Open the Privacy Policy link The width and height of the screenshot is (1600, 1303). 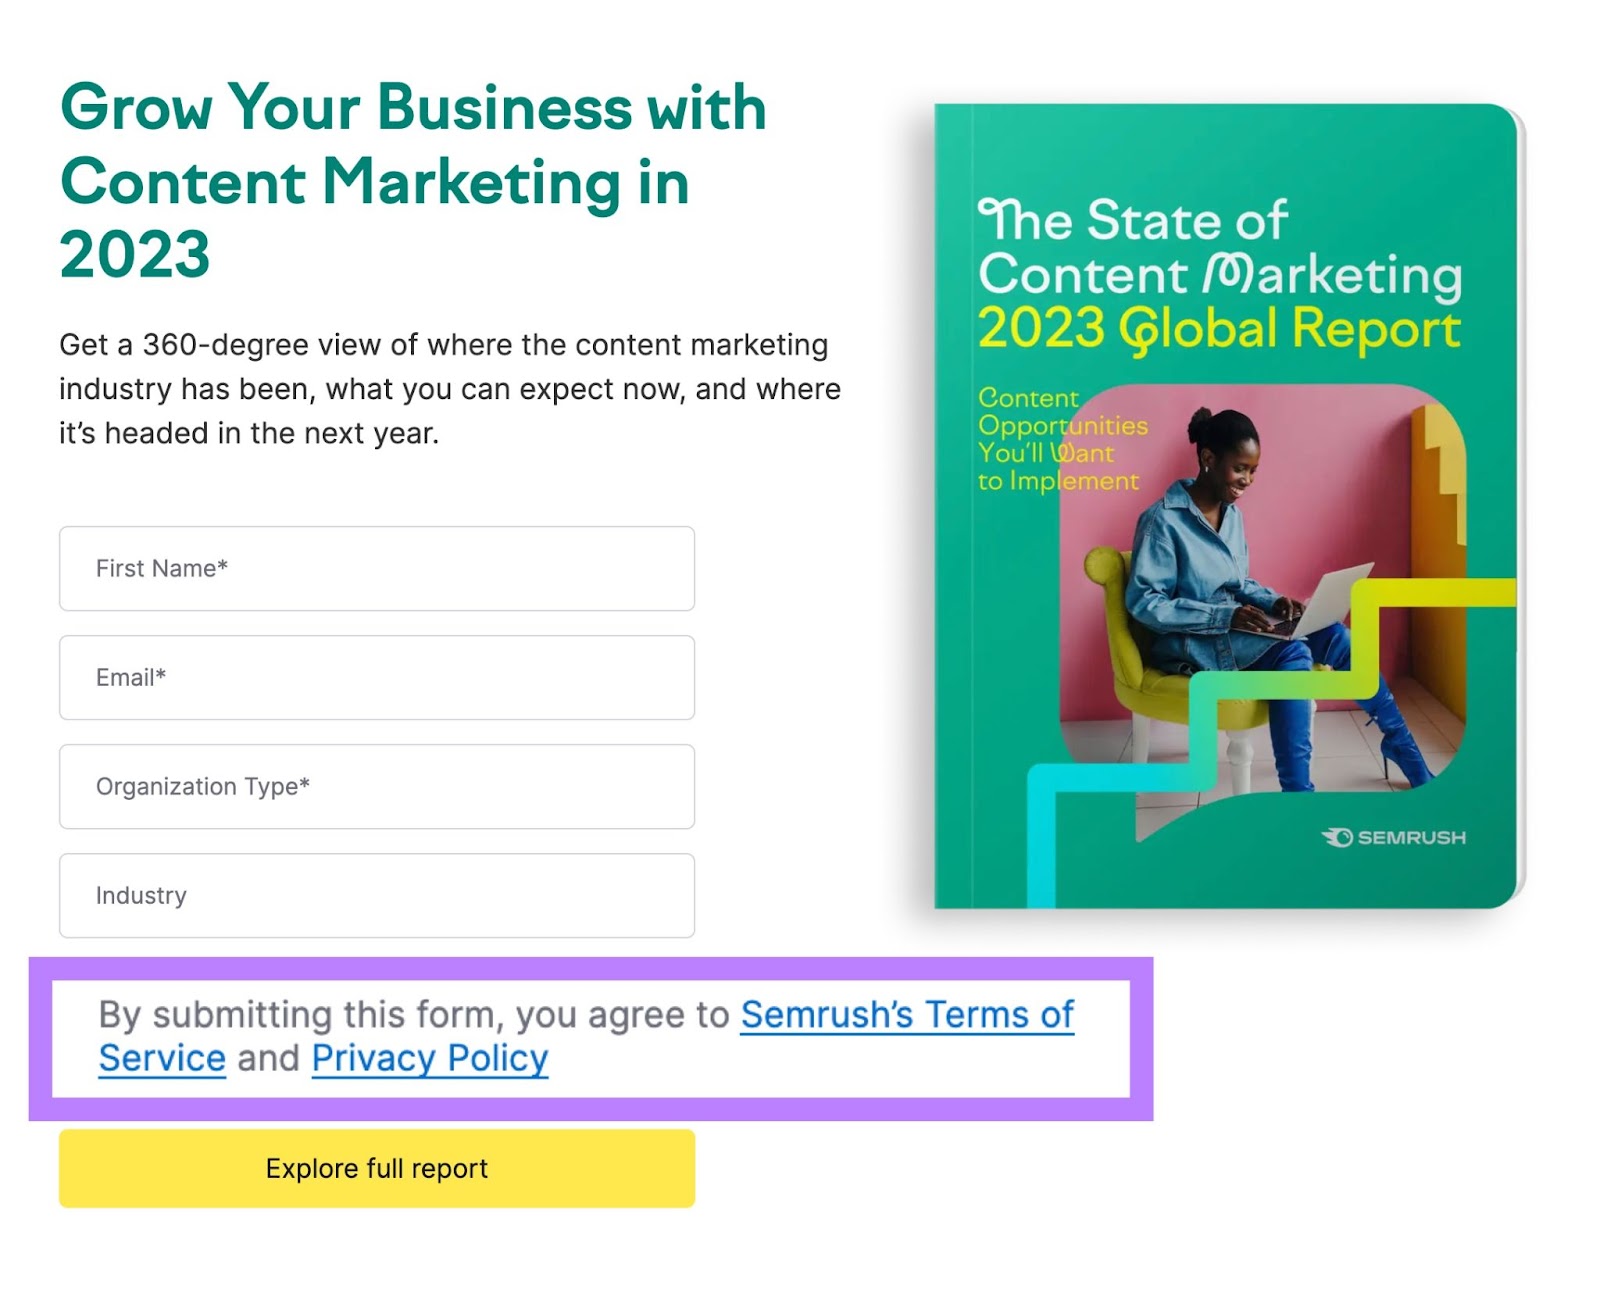429,1058
